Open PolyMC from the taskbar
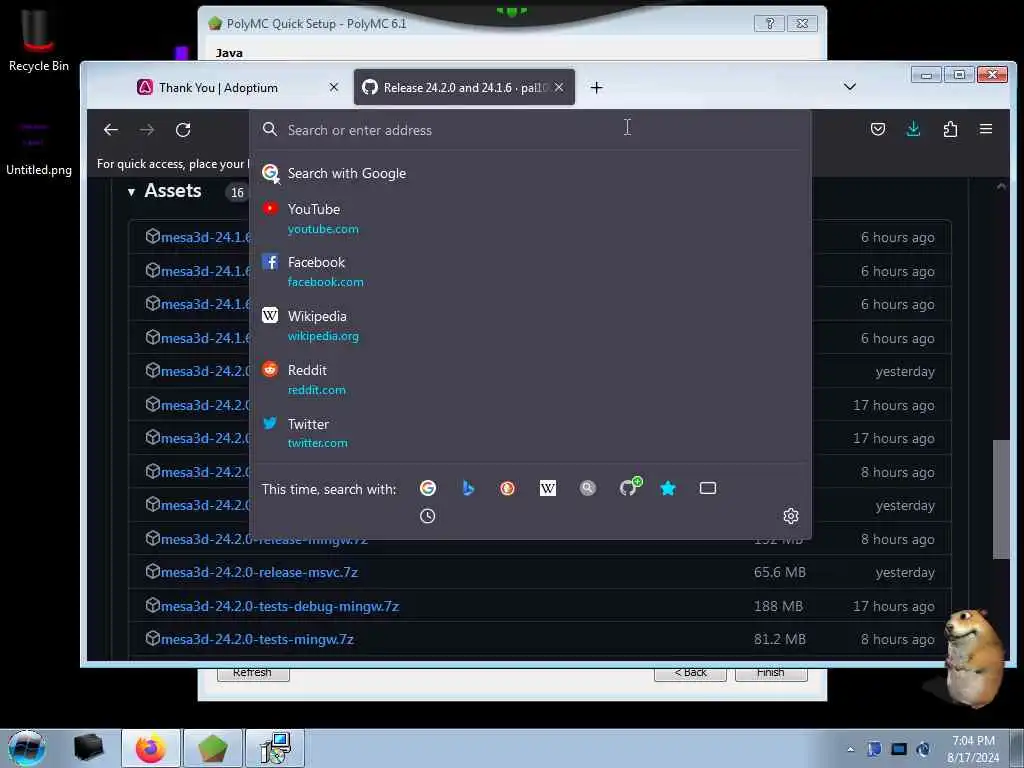This screenshot has width=1024, height=768. tap(212, 748)
